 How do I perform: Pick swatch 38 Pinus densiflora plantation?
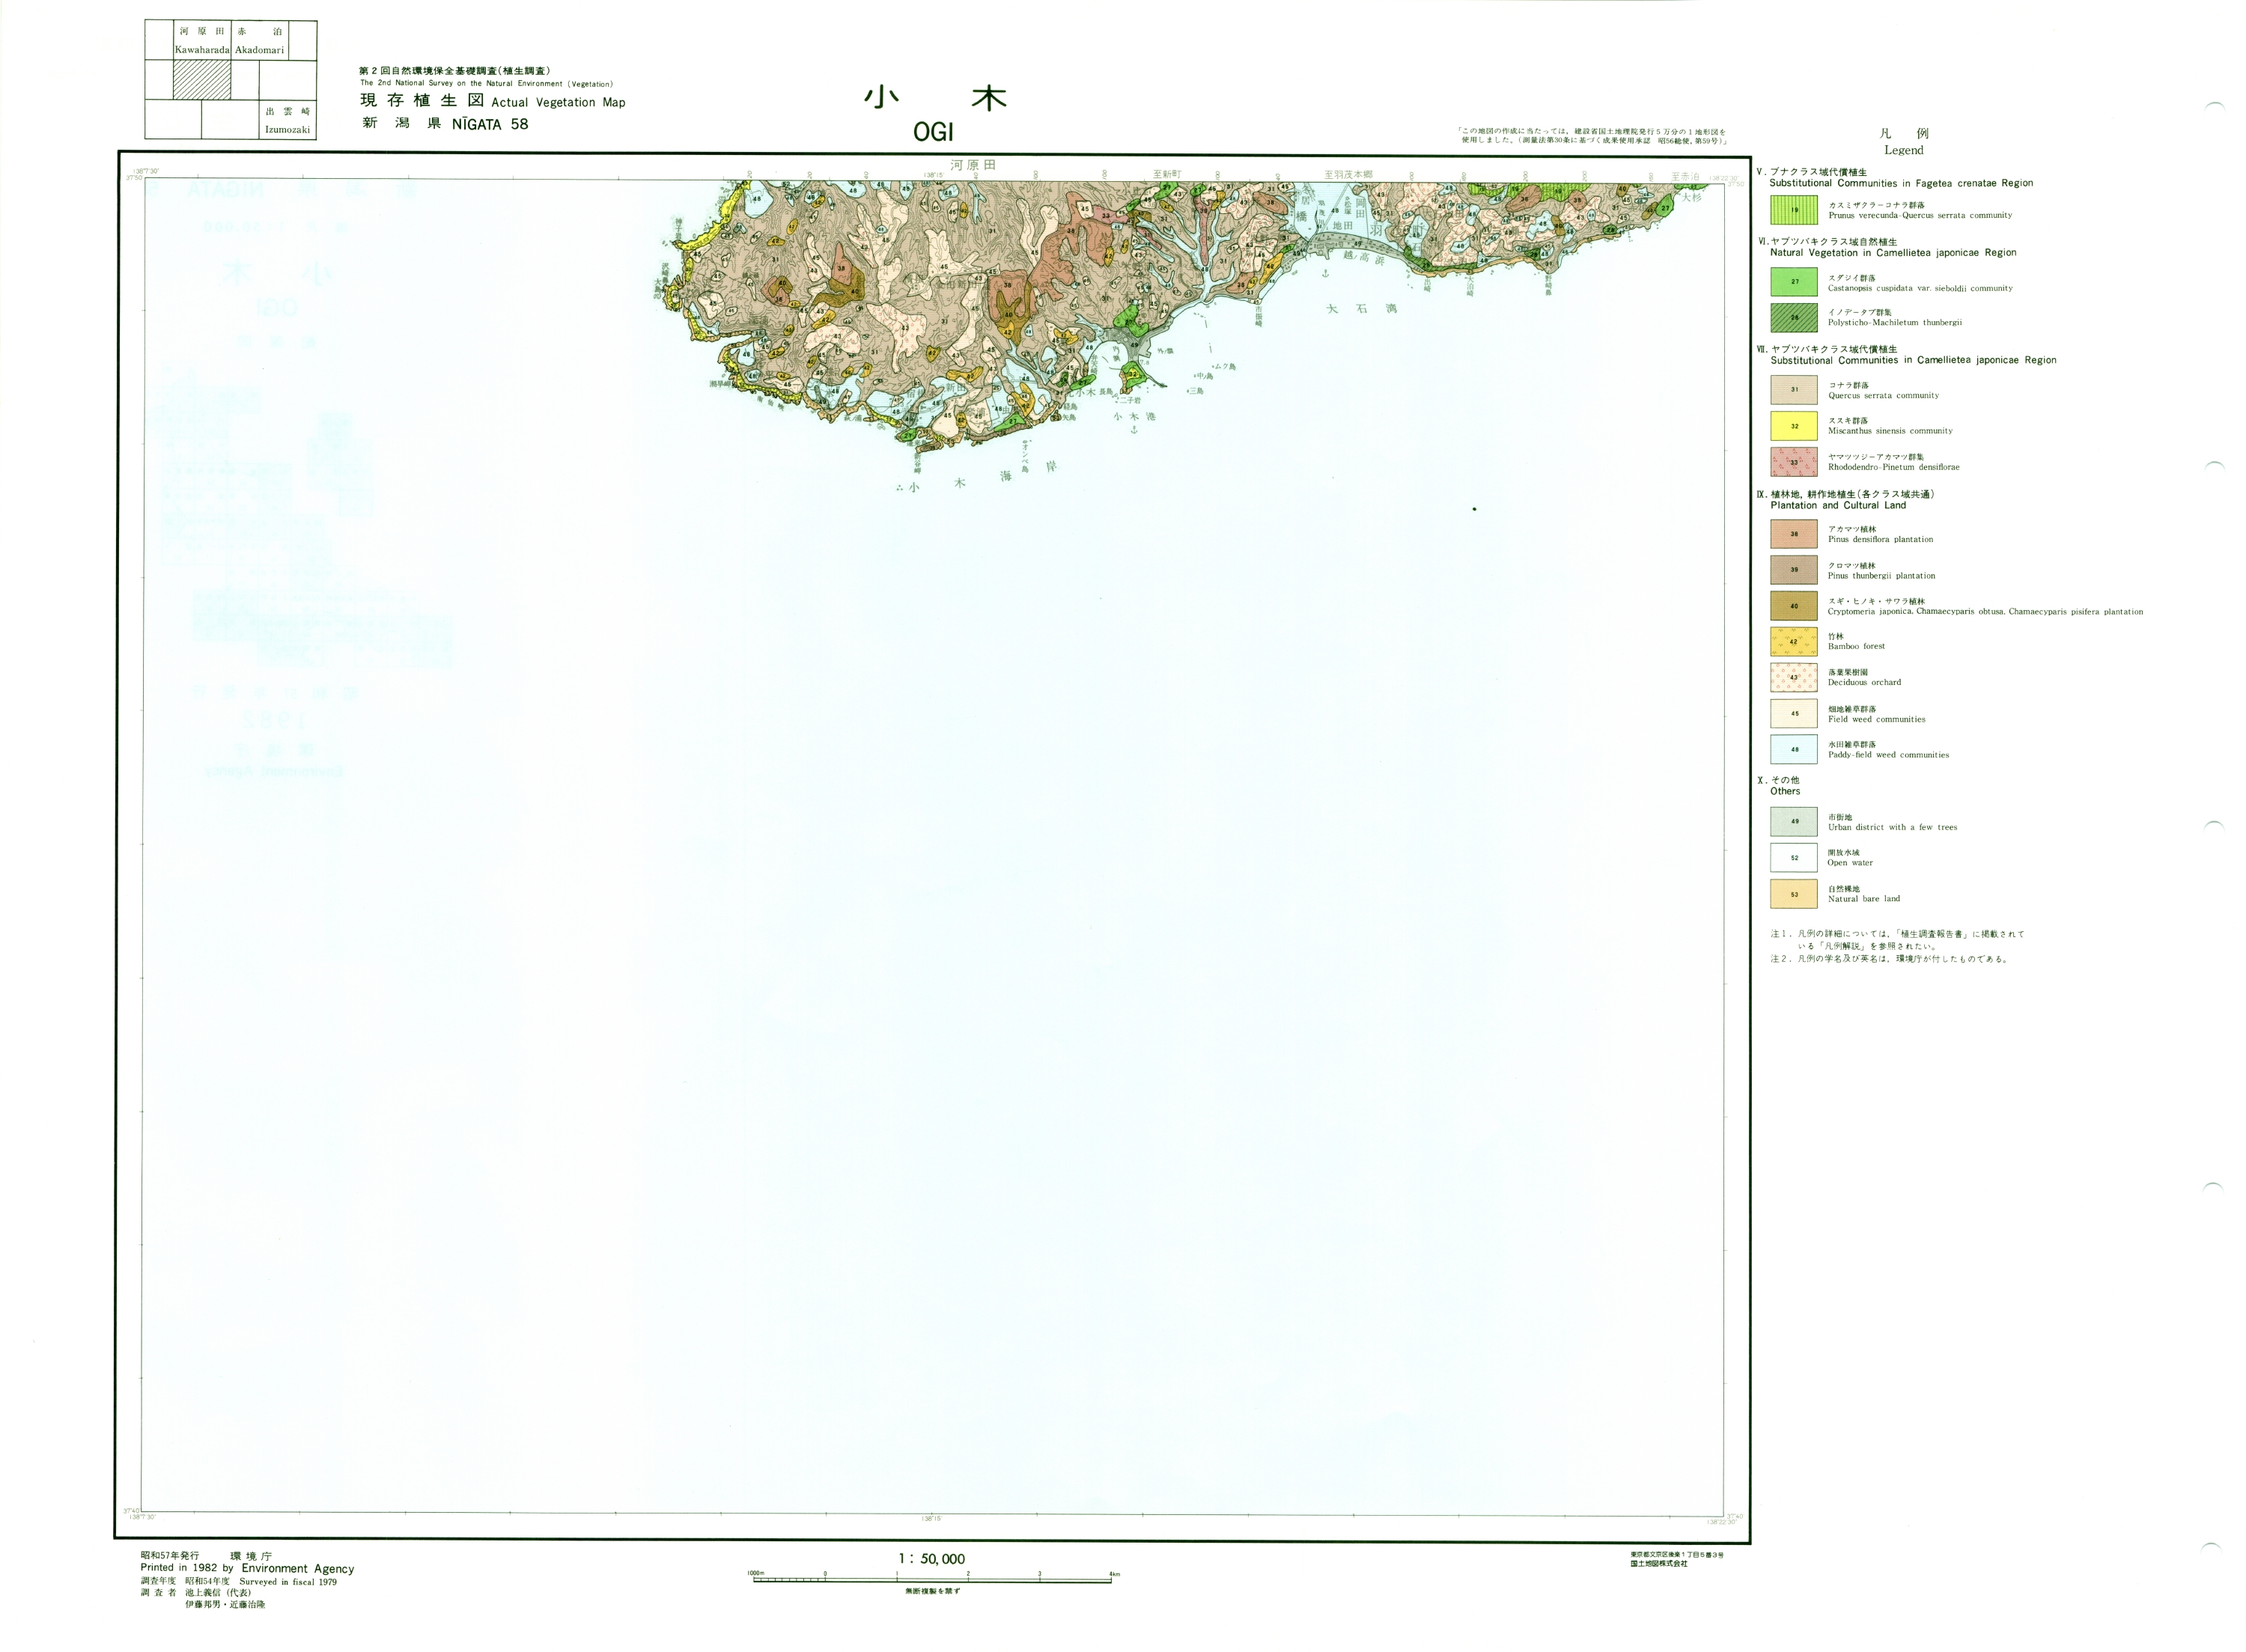1794,534
